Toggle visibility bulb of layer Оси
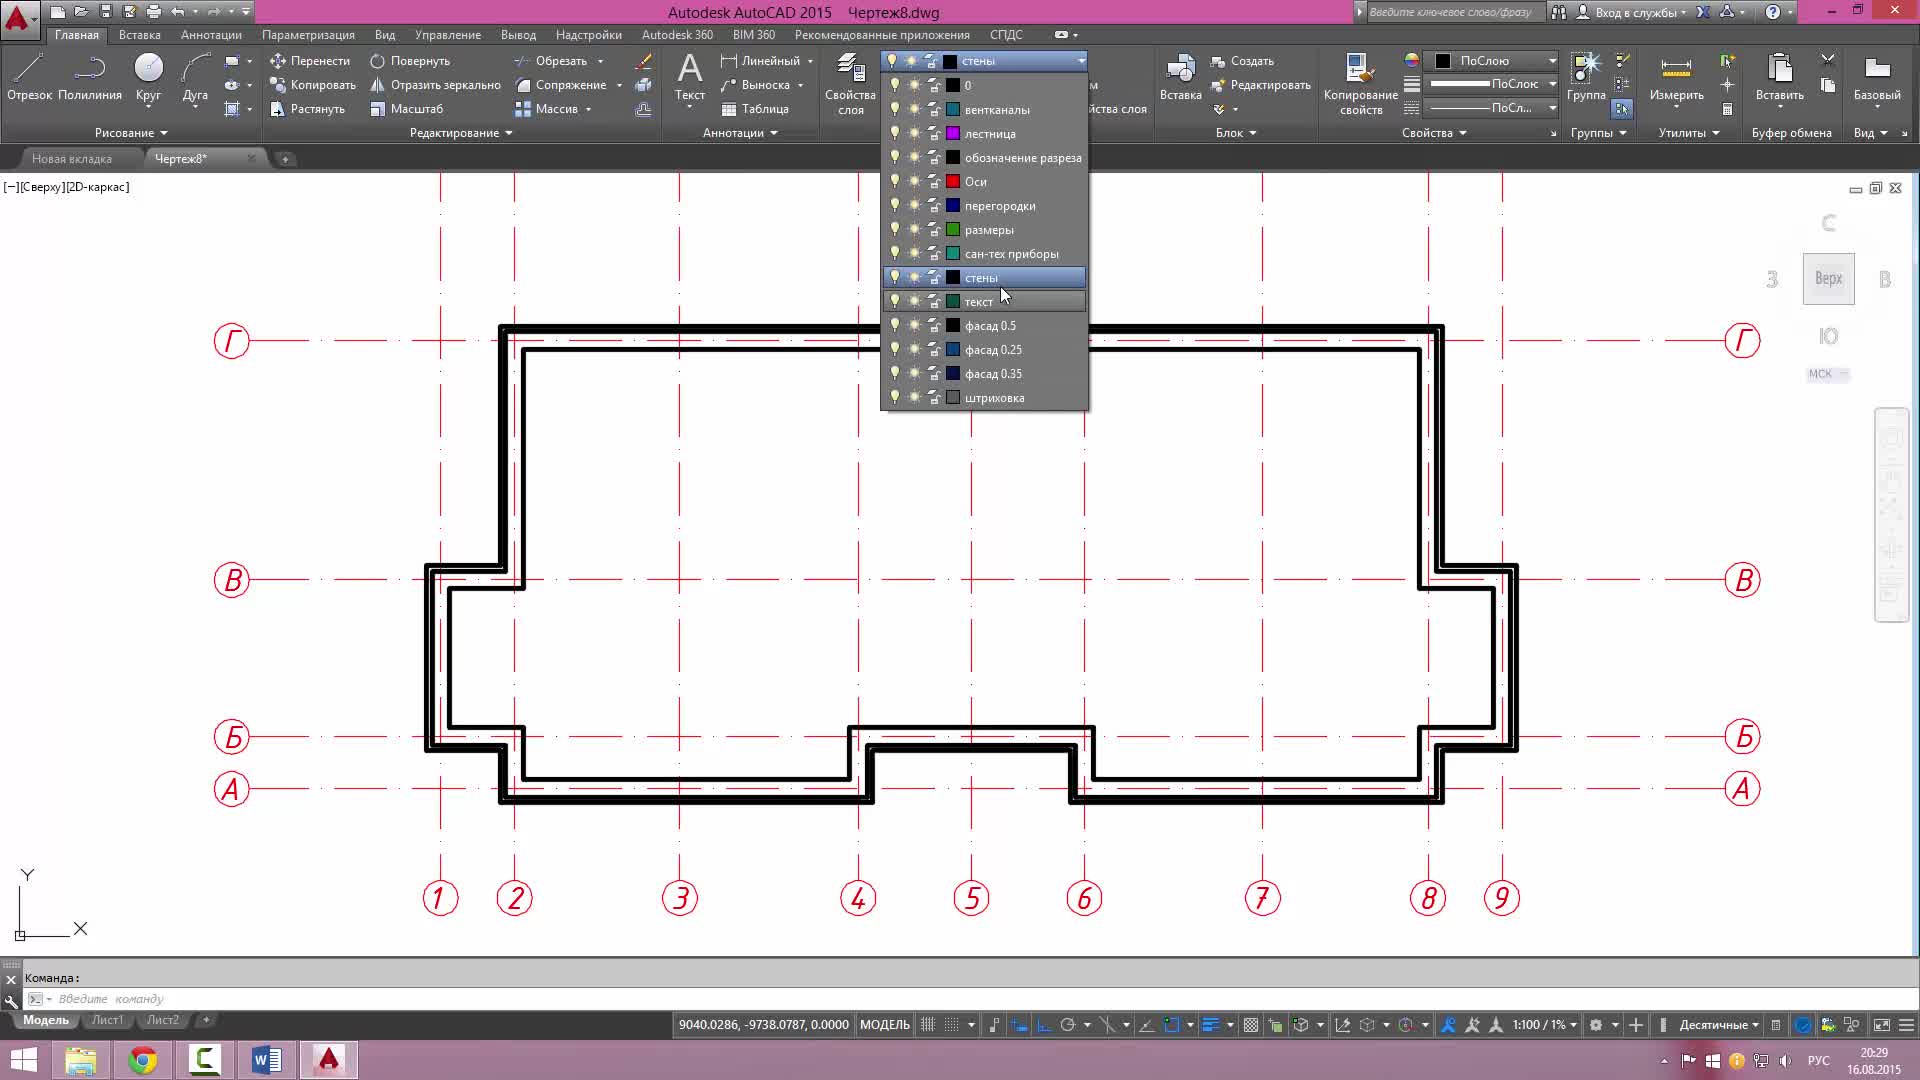This screenshot has height=1080, width=1920. [x=895, y=181]
